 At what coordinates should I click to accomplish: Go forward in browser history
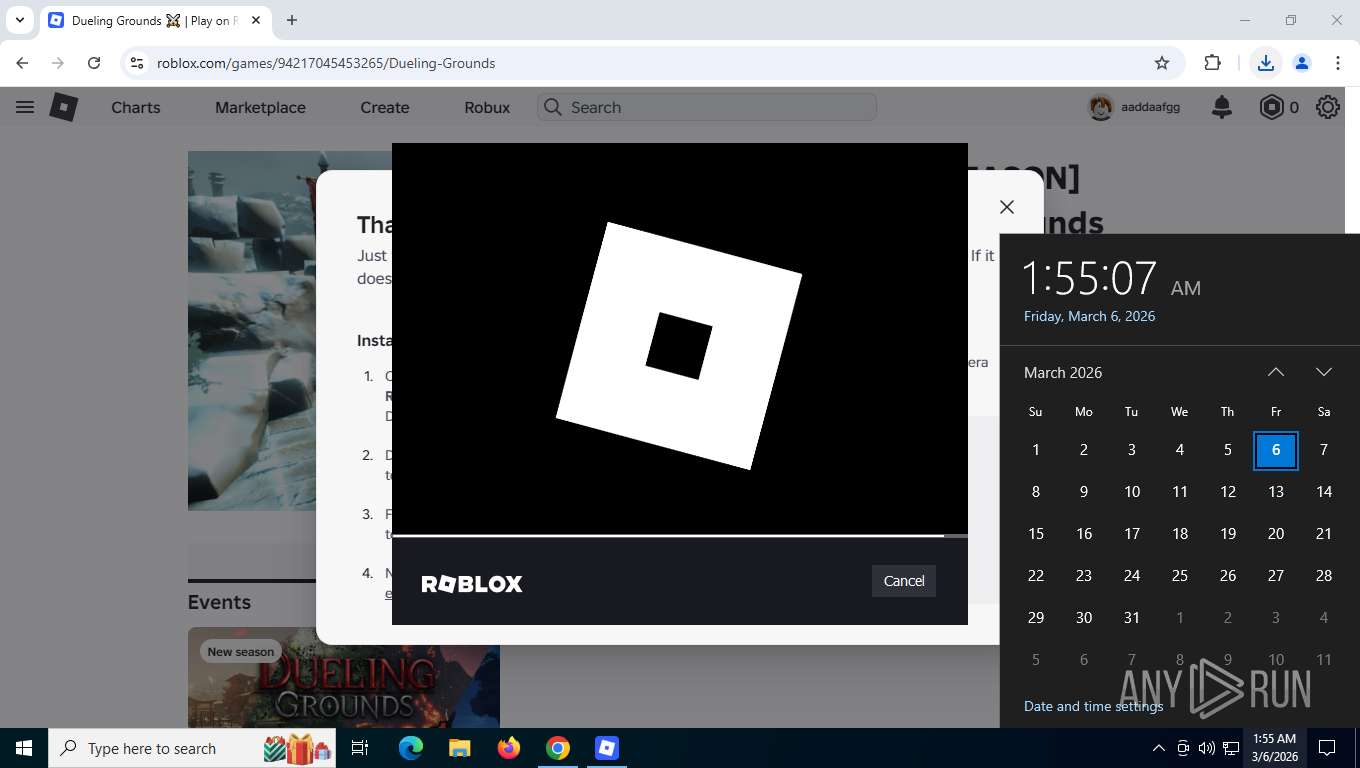point(58,63)
